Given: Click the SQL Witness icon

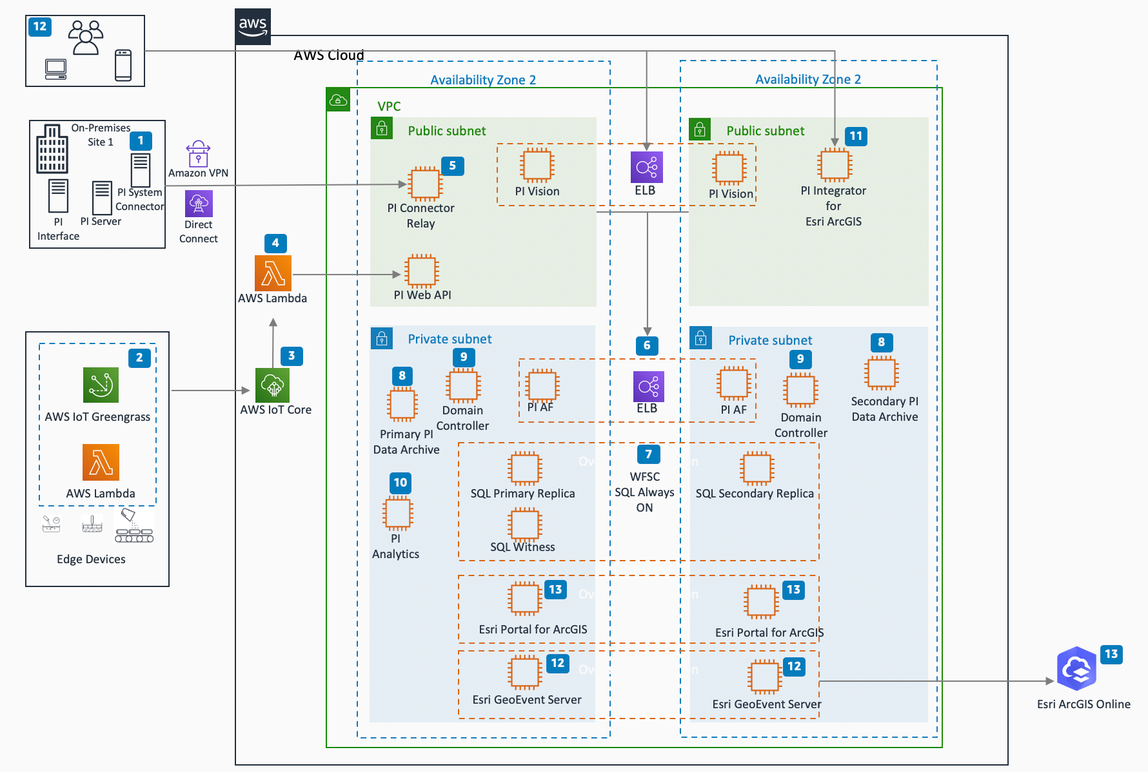Looking at the screenshot, I should (524, 524).
